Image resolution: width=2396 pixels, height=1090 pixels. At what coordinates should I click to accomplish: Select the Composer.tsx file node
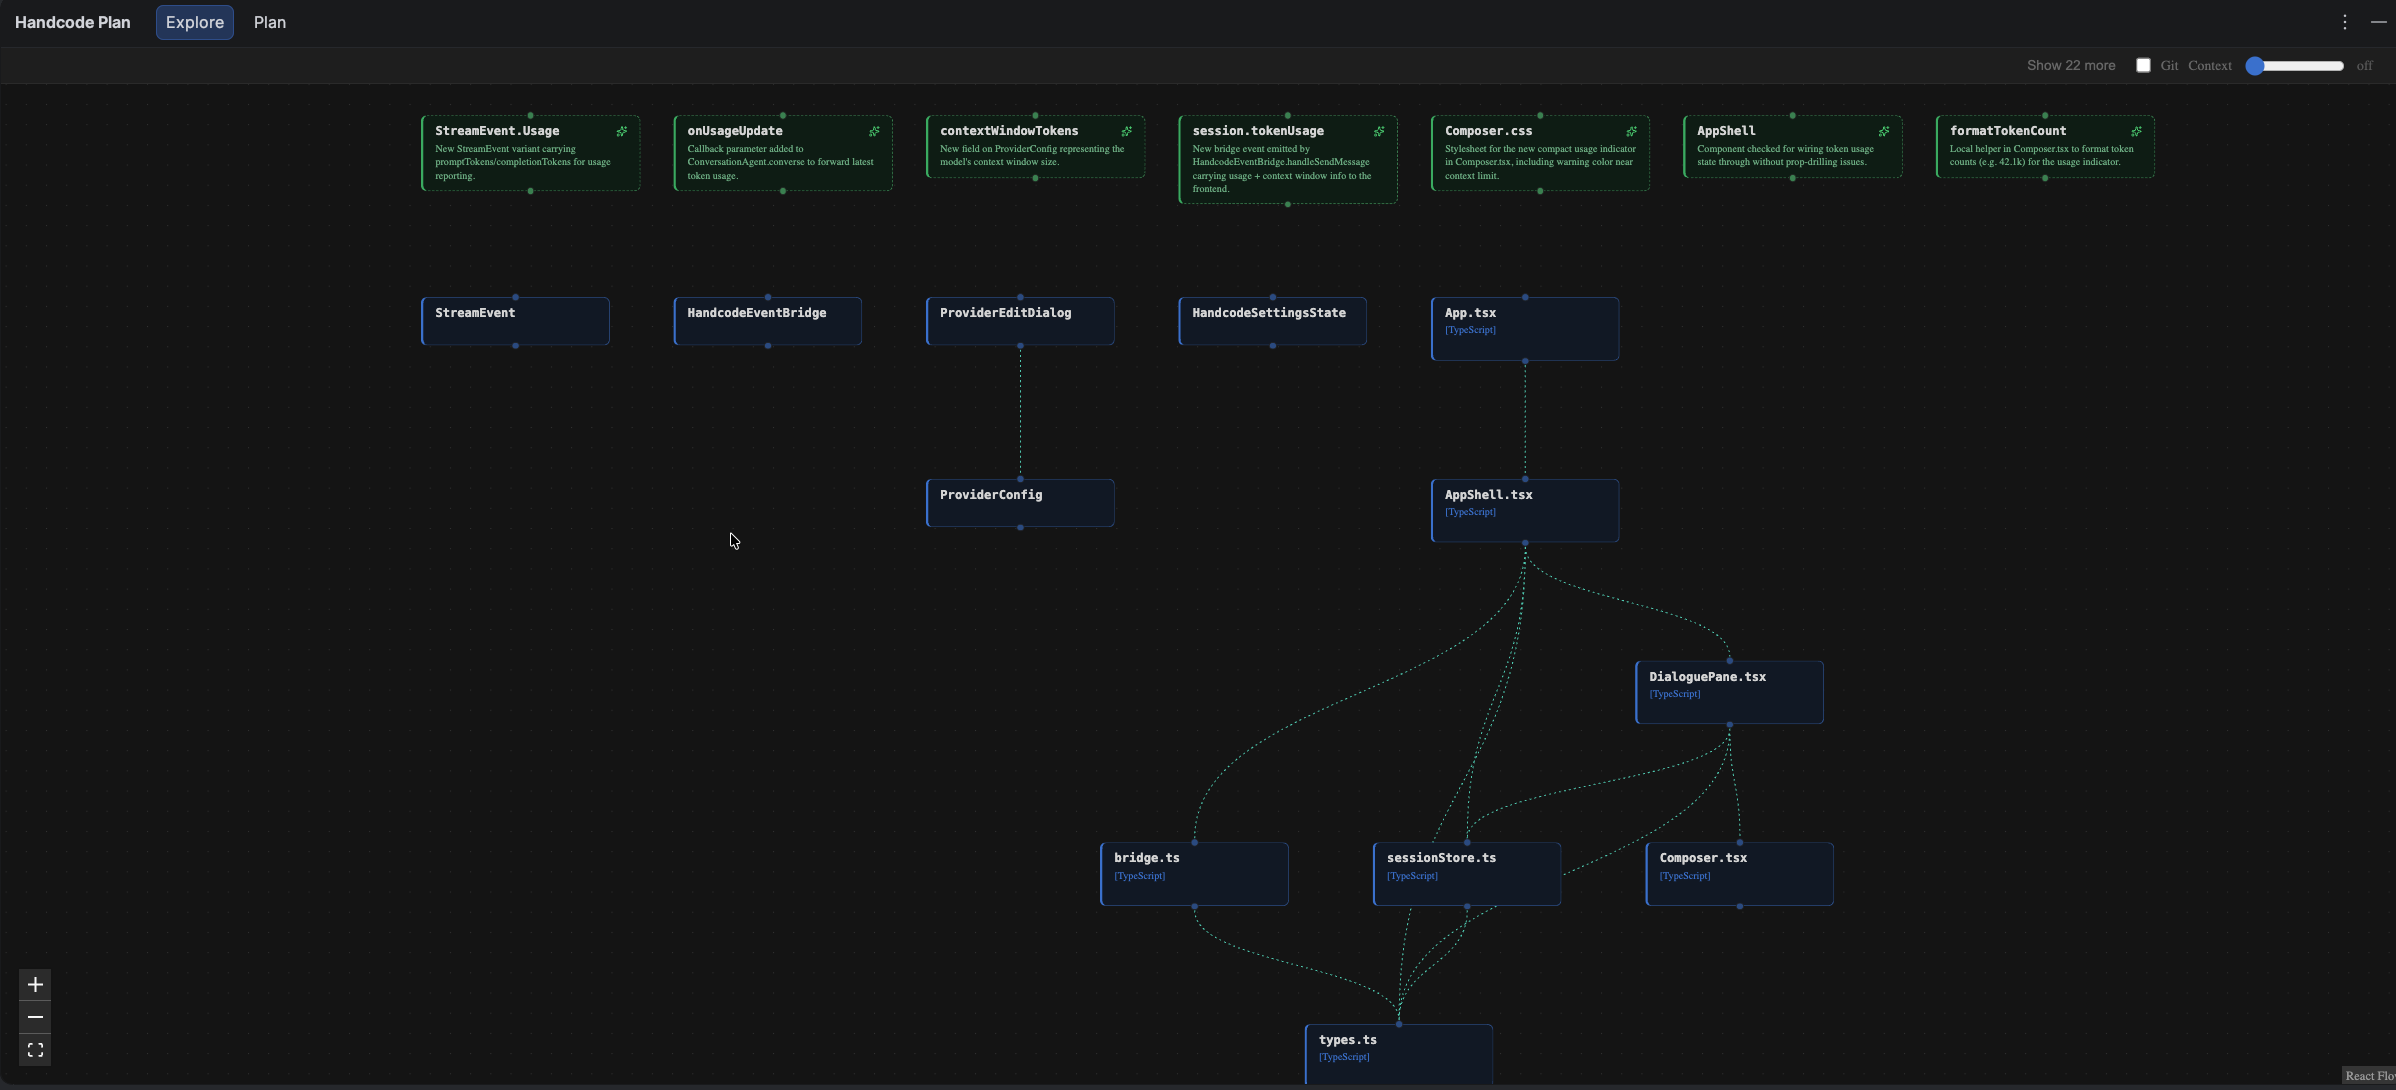click(x=1740, y=874)
